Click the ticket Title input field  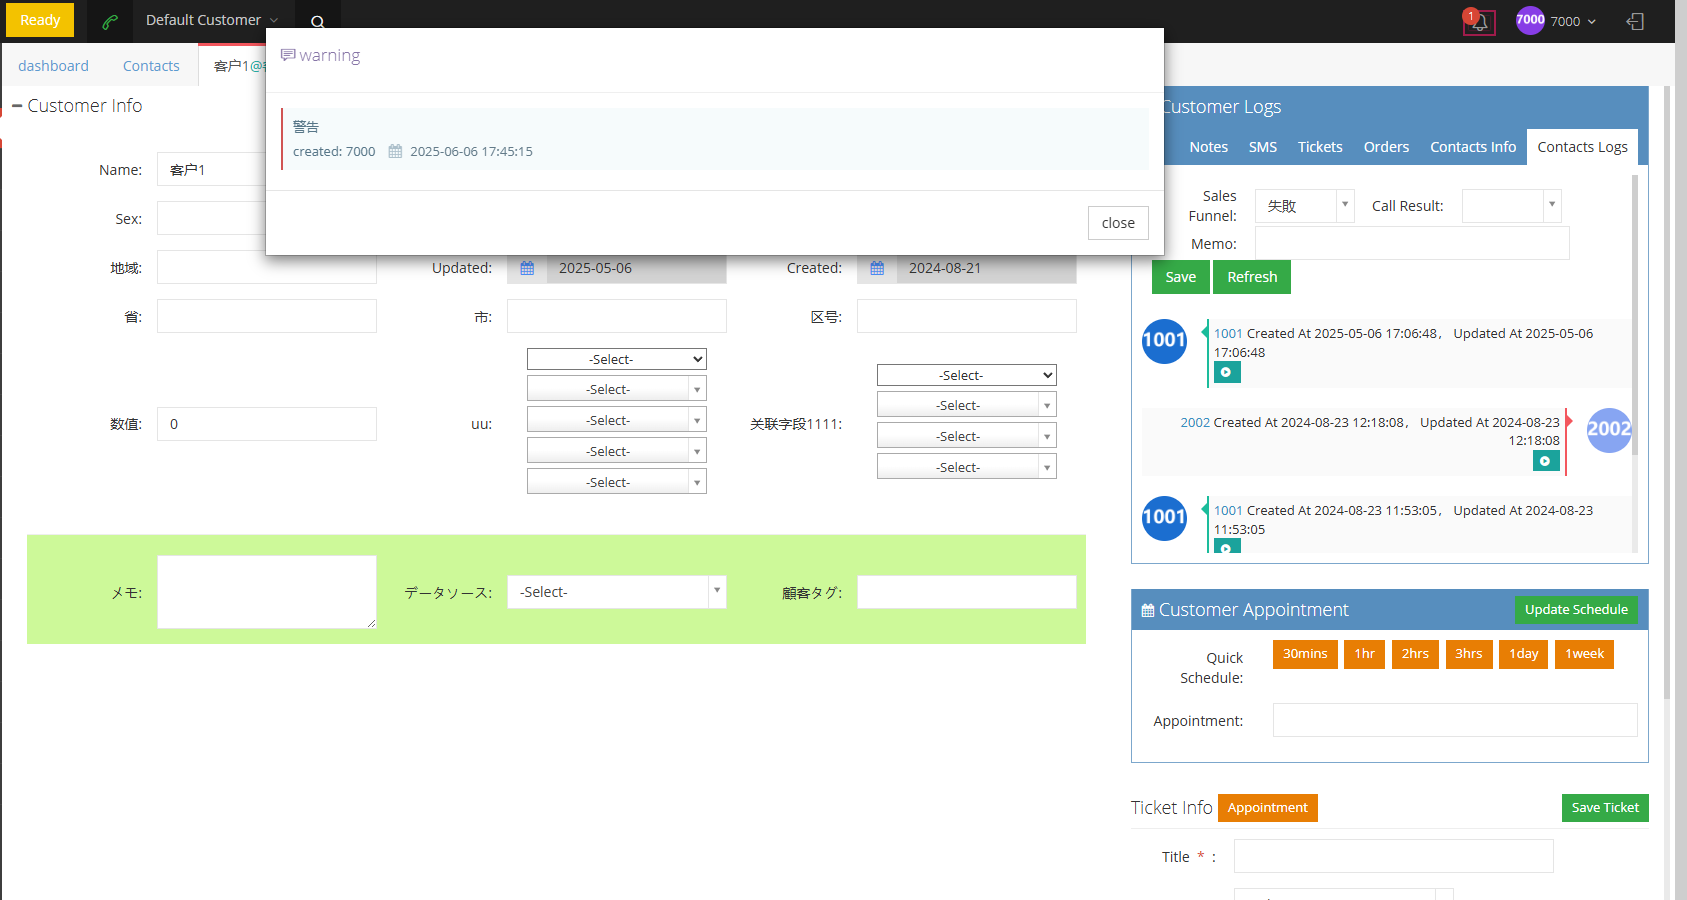[1393, 856]
